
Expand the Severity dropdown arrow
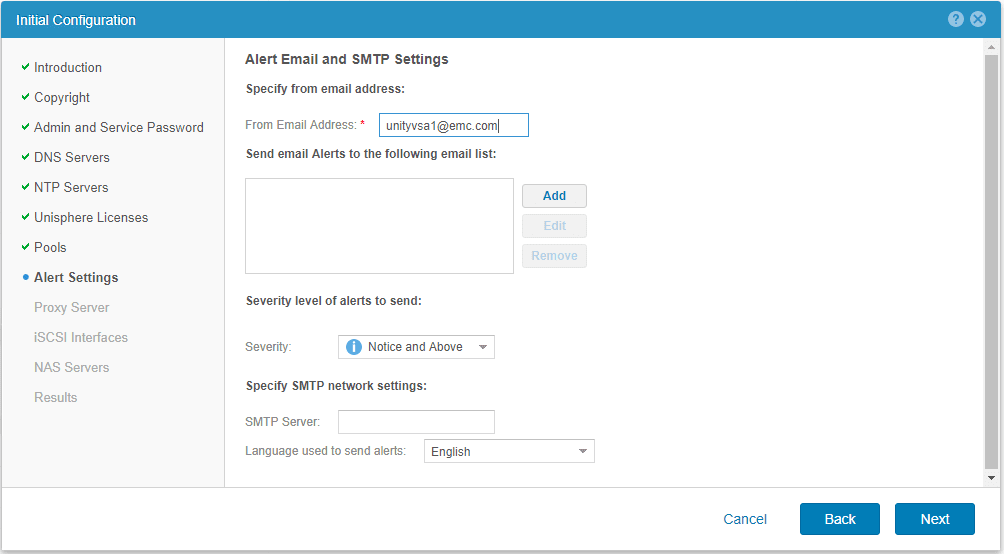(x=482, y=347)
